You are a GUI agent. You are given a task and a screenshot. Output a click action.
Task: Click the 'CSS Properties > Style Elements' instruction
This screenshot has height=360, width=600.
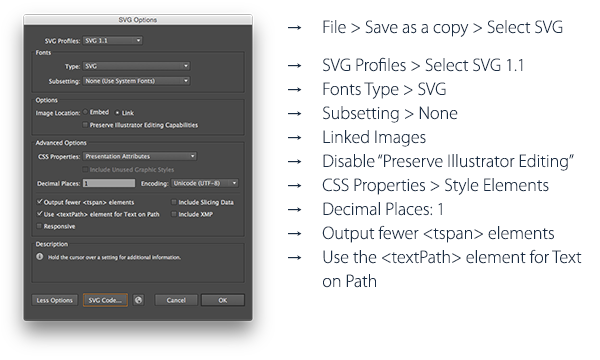click(x=435, y=186)
